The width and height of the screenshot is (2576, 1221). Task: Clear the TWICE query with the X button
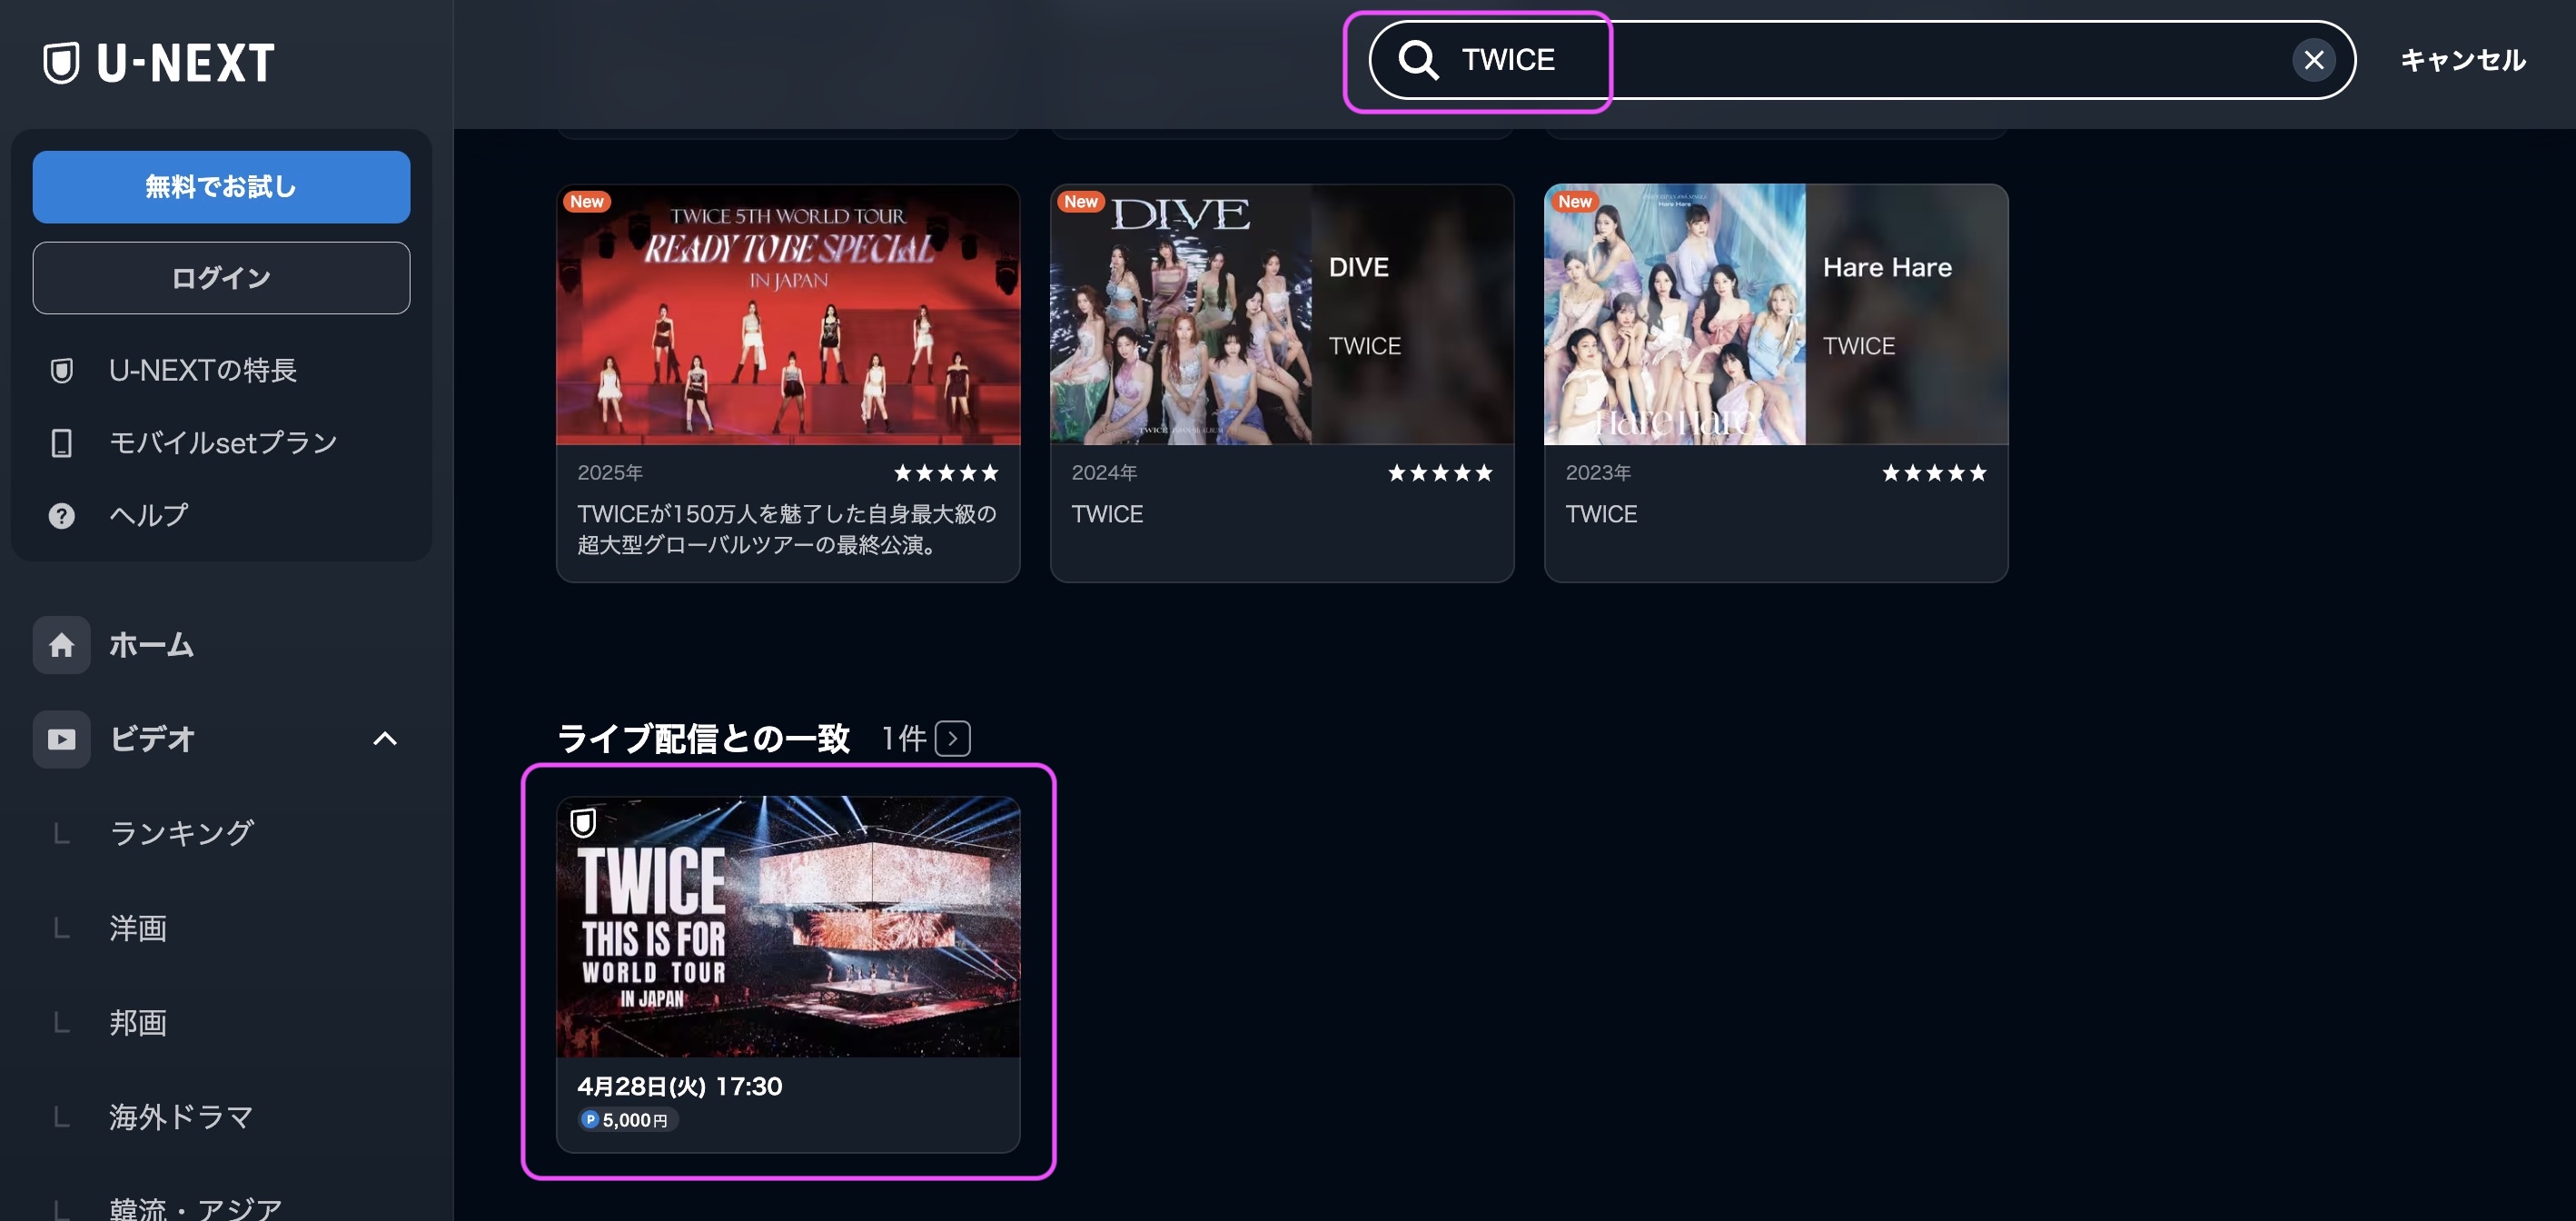click(x=2313, y=60)
